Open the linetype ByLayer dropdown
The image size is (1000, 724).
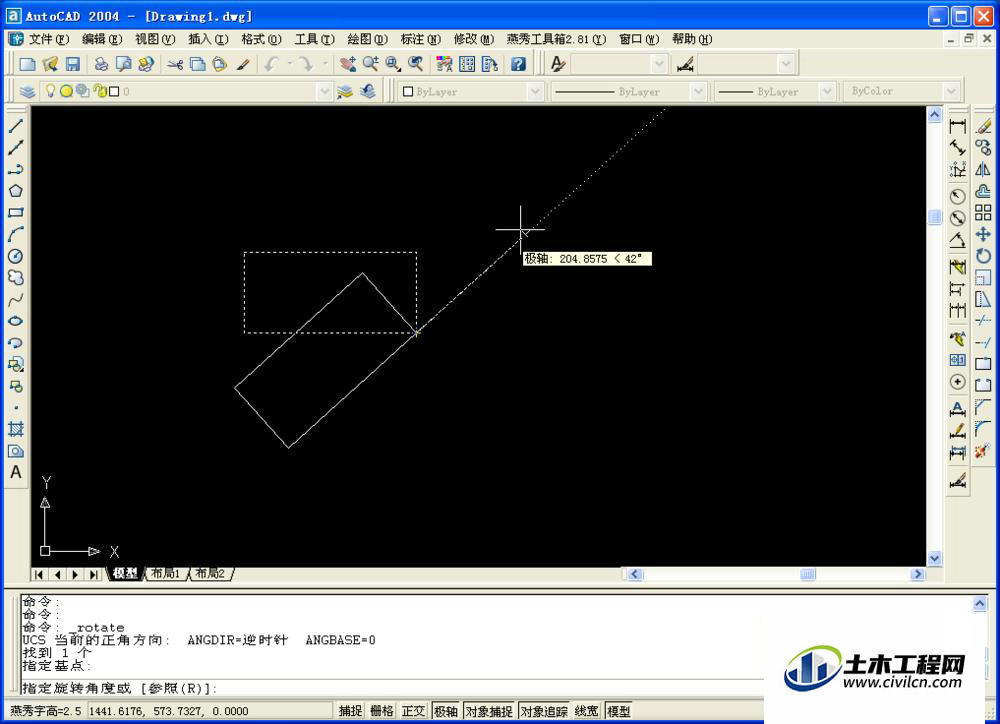pyautogui.click(x=698, y=91)
